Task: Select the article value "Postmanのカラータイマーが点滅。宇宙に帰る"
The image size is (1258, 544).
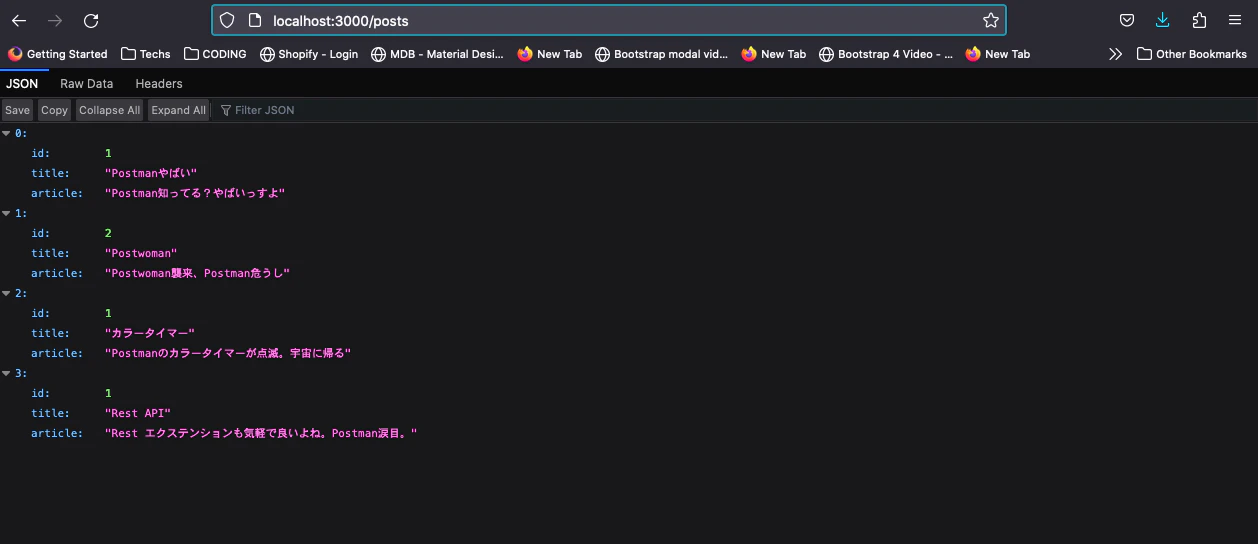Action: click(228, 353)
